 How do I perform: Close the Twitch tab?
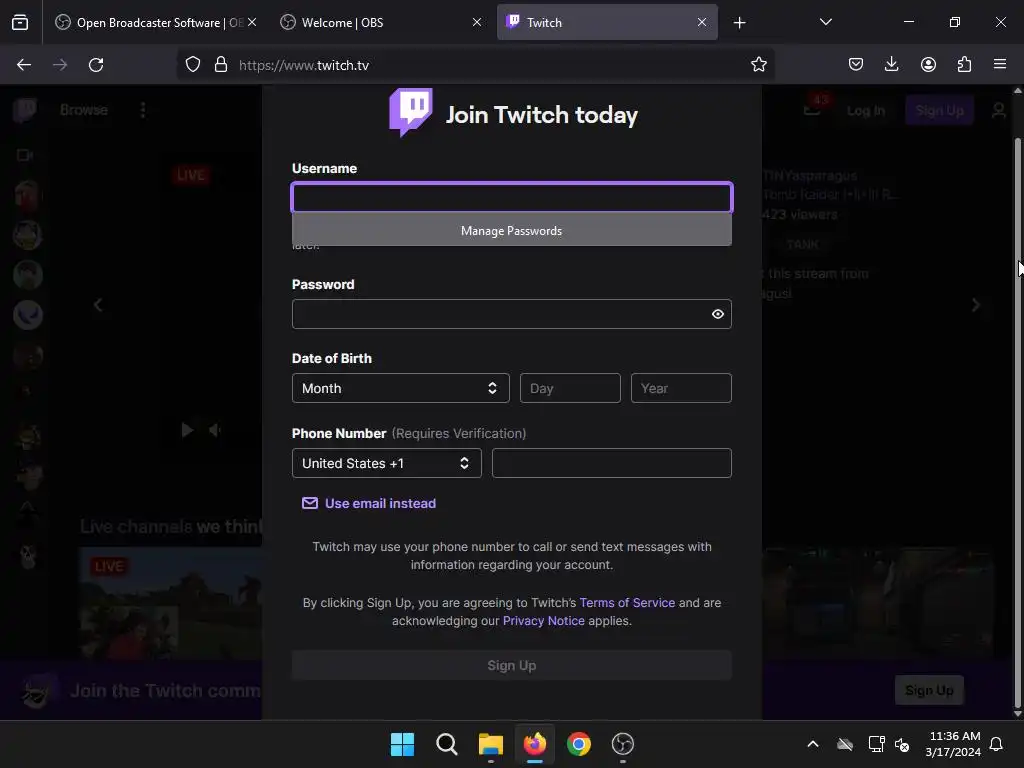[x=702, y=22]
